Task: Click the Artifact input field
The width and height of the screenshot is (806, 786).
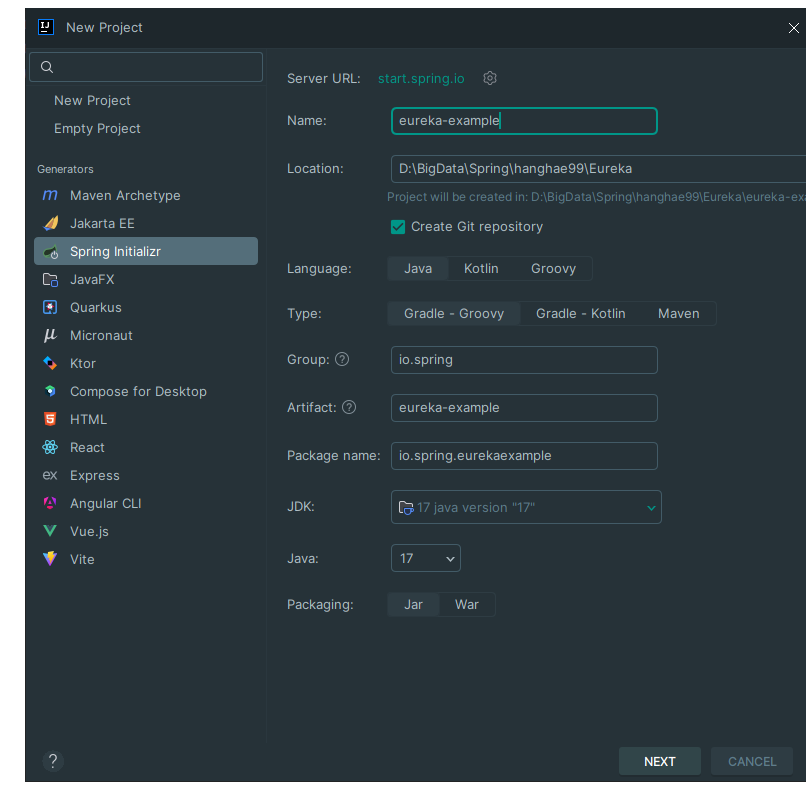Action: pyautogui.click(x=524, y=408)
